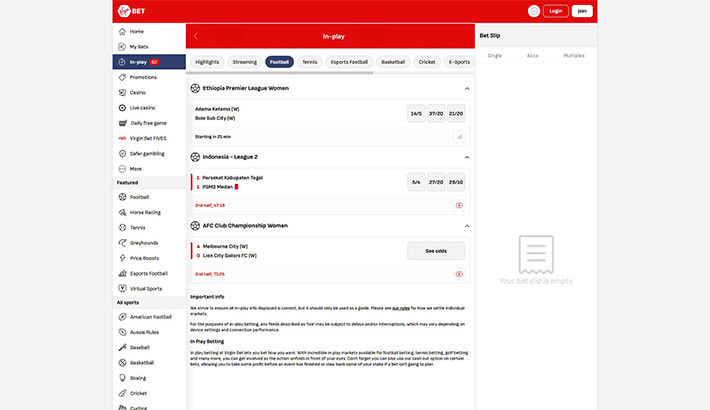Select the Football filter tab

(279, 62)
